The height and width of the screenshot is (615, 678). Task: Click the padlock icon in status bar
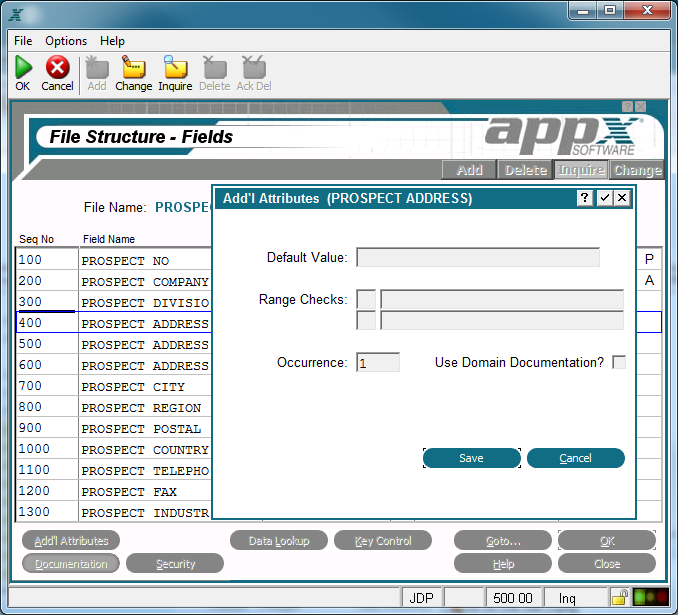pos(620,597)
